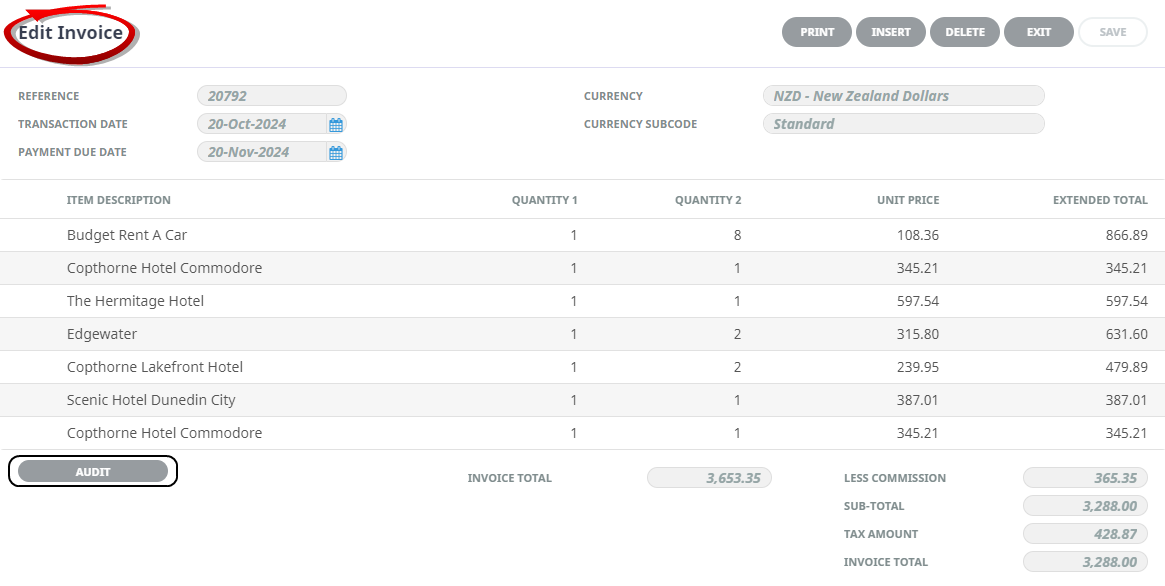Click the AUDIT button
The height and width of the screenshot is (586, 1165).
click(93, 472)
